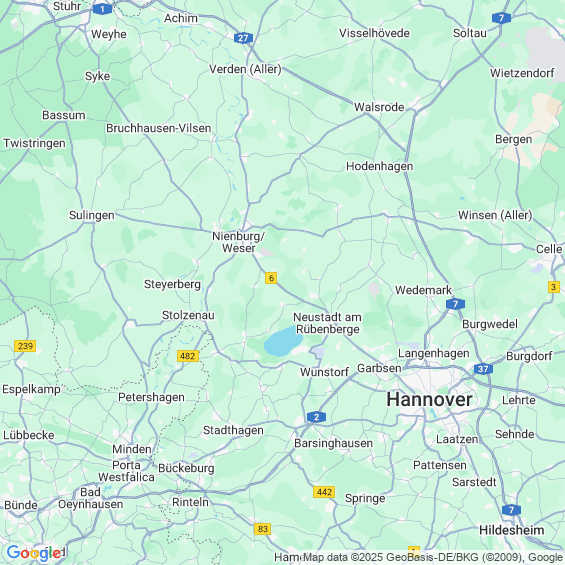Select the Hildesheim city label

512,530
